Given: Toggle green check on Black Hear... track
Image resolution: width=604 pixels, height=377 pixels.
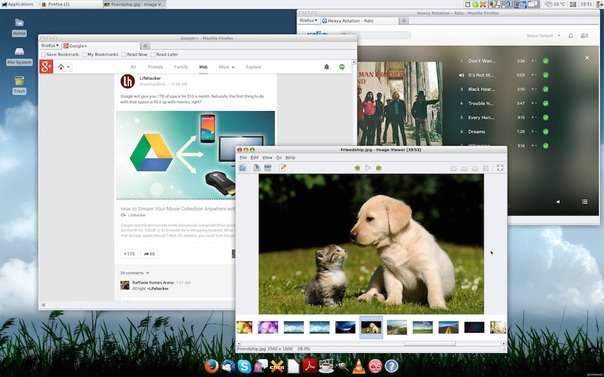Looking at the screenshot, I should 545,89.
